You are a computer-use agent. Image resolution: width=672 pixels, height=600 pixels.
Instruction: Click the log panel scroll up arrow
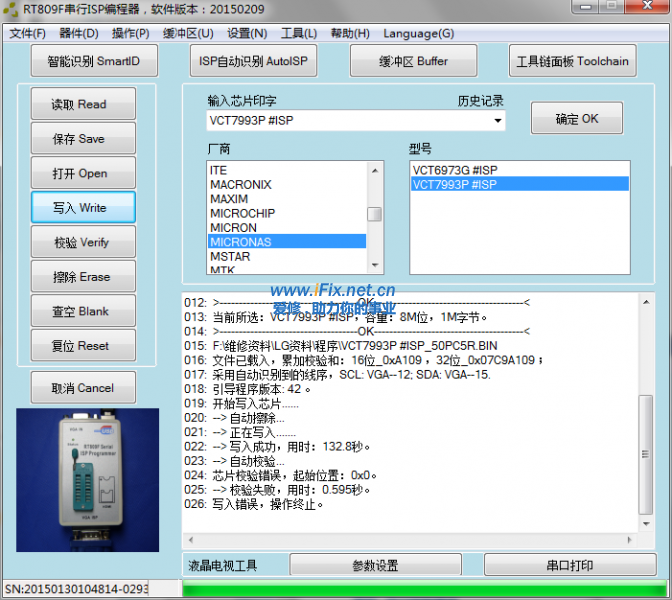[646, 302]
